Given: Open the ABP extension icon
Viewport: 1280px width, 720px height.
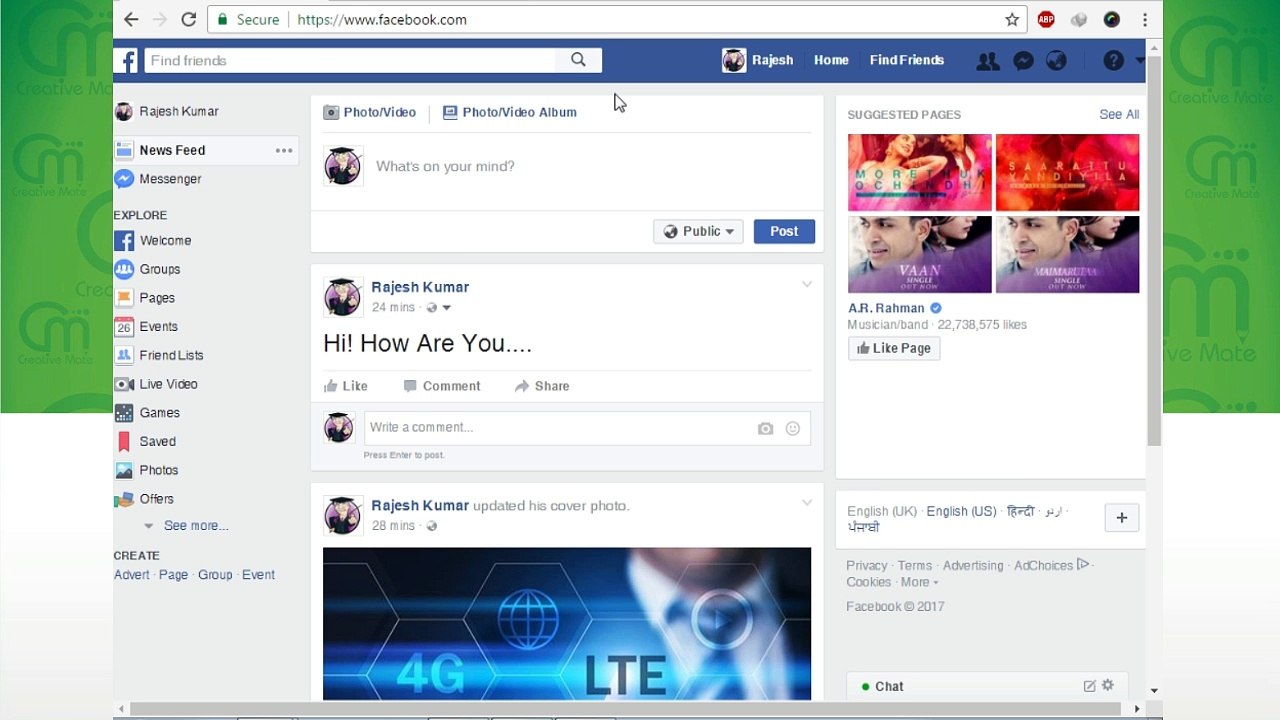Looking at the screenshot, I should (x=1046, y=19).
